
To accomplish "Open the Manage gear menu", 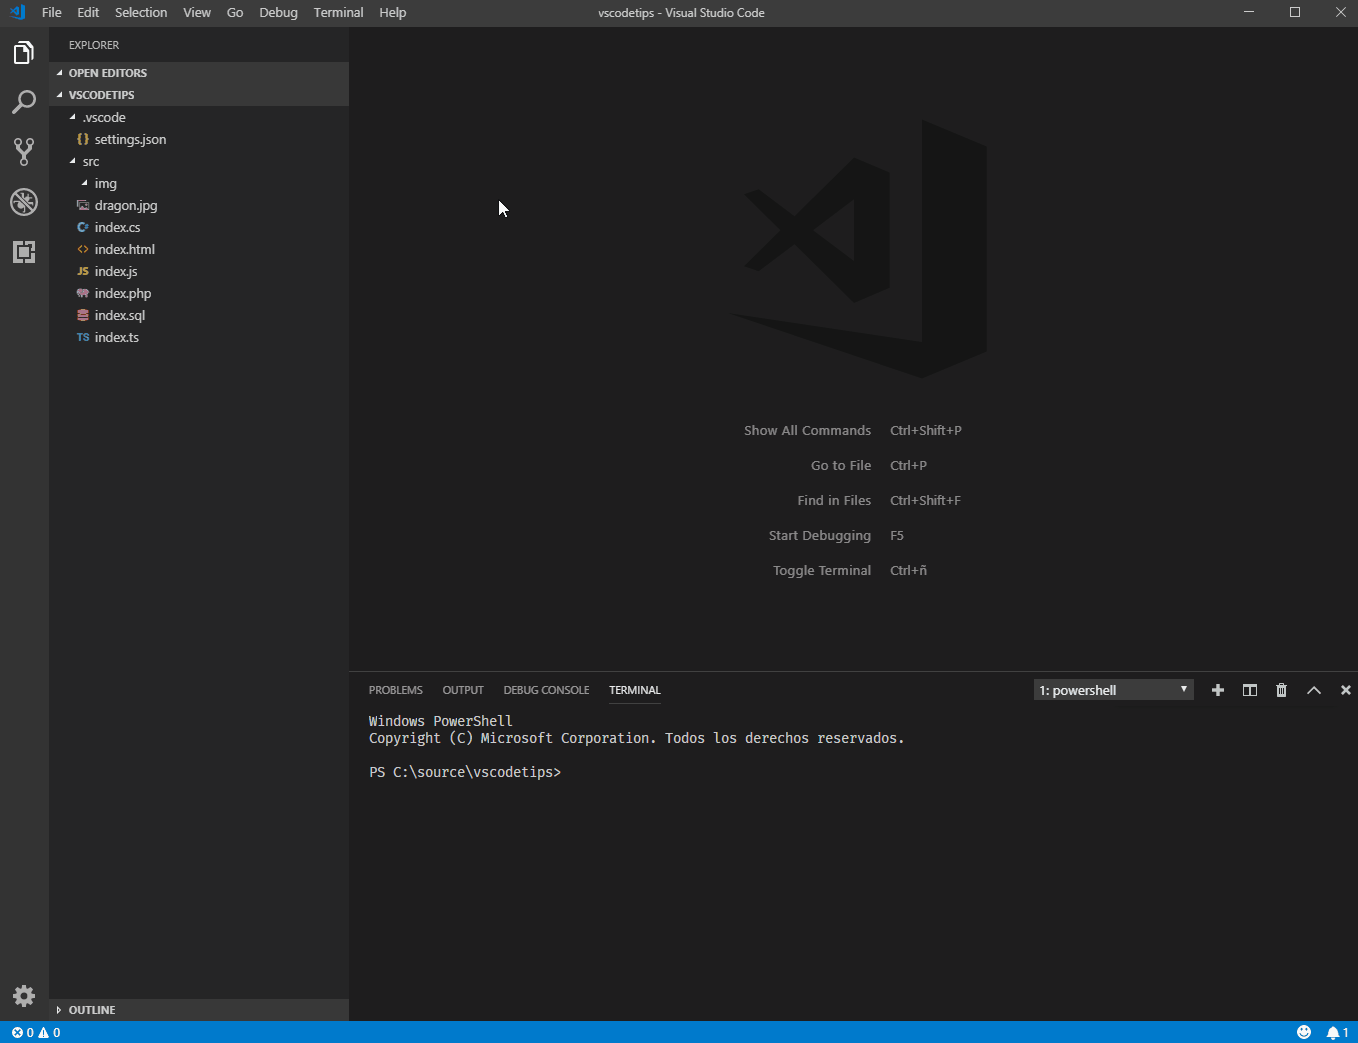I will pos(24,996).
